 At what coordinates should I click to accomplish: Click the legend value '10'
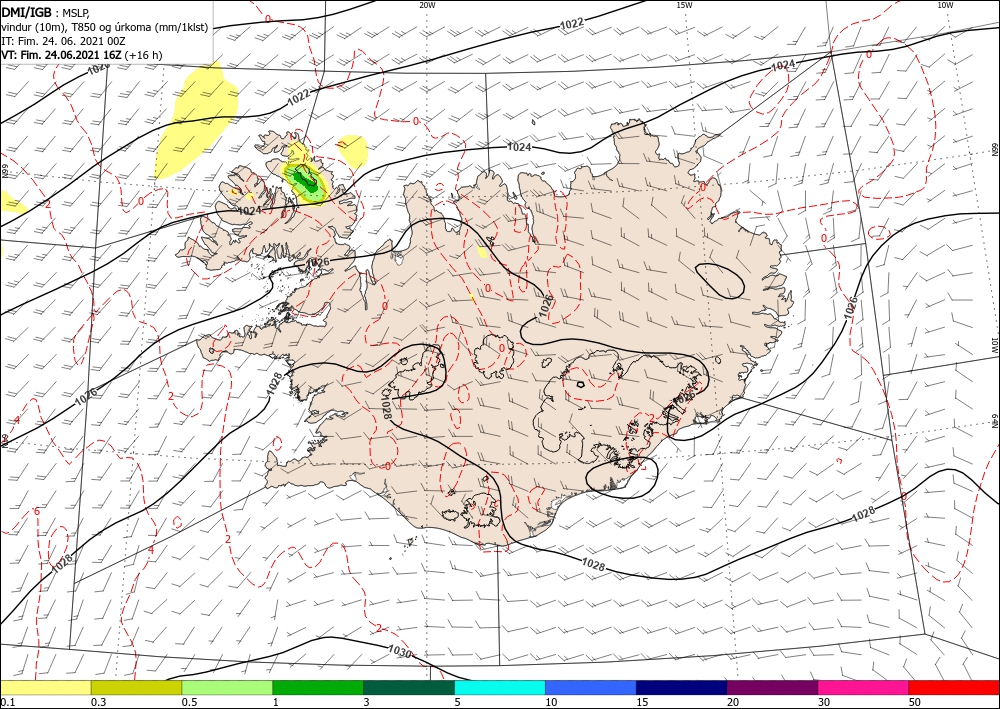[x=551, y=702]
